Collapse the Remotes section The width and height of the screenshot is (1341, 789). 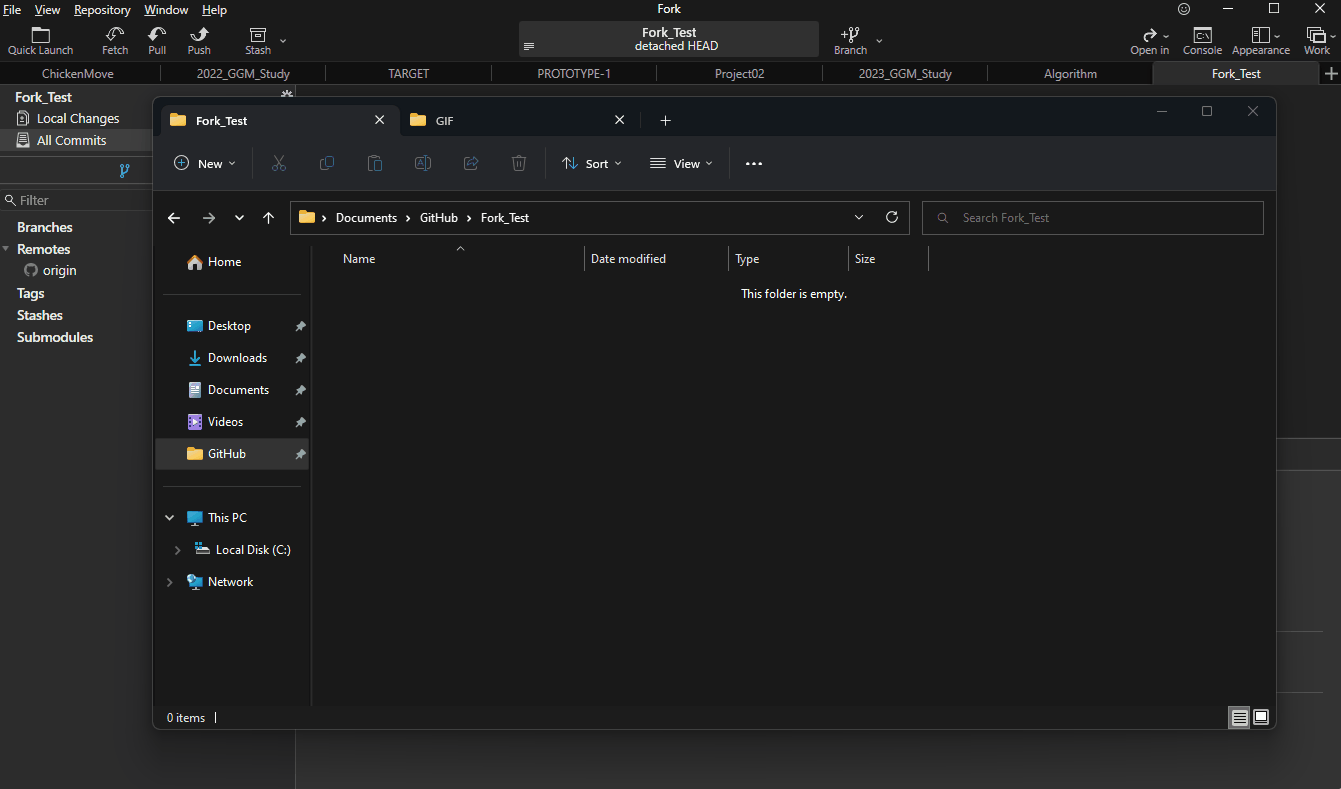click(6, 249)
